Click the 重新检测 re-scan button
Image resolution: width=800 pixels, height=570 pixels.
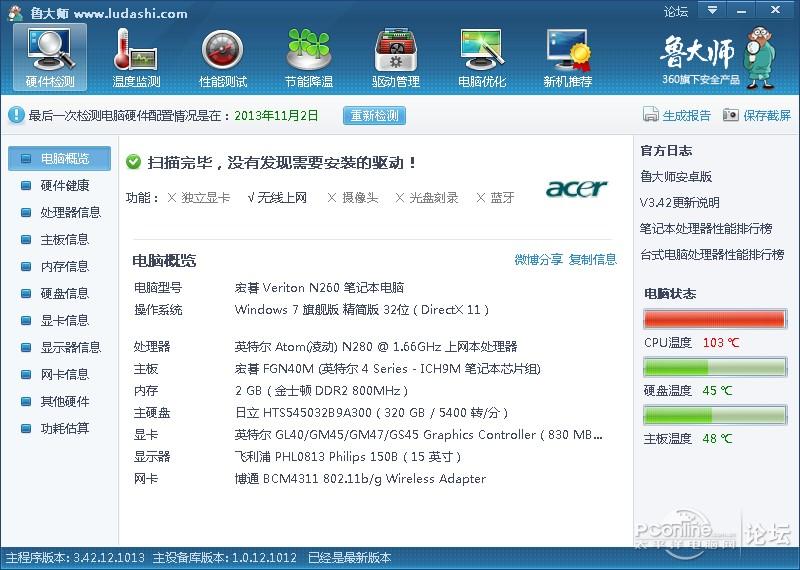point(374,115)
